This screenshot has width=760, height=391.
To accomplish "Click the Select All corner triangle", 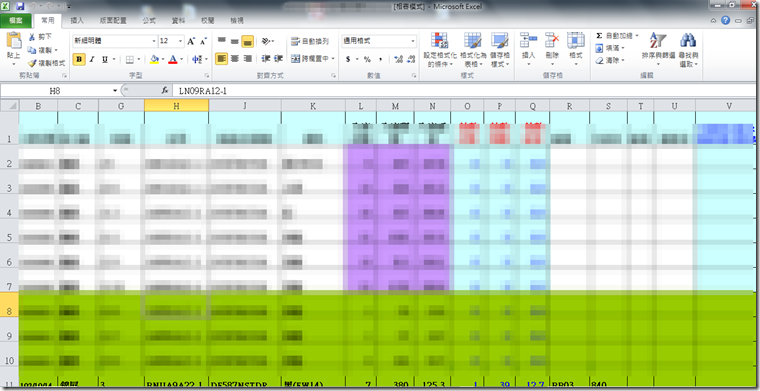I will [x=10, y=106].
